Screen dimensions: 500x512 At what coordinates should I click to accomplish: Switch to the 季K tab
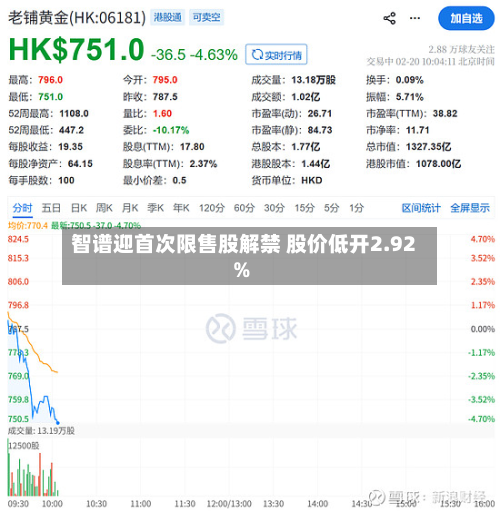click(x=156, y=208)
